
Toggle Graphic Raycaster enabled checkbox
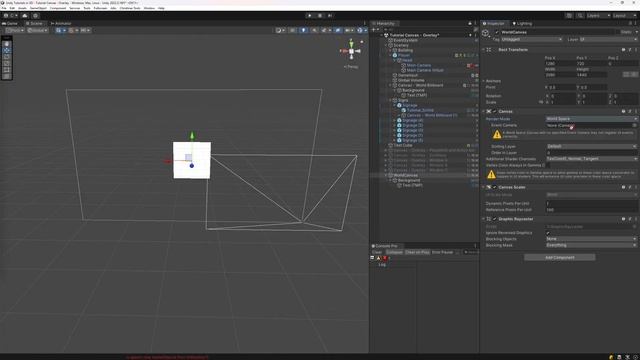coord(495,219)
